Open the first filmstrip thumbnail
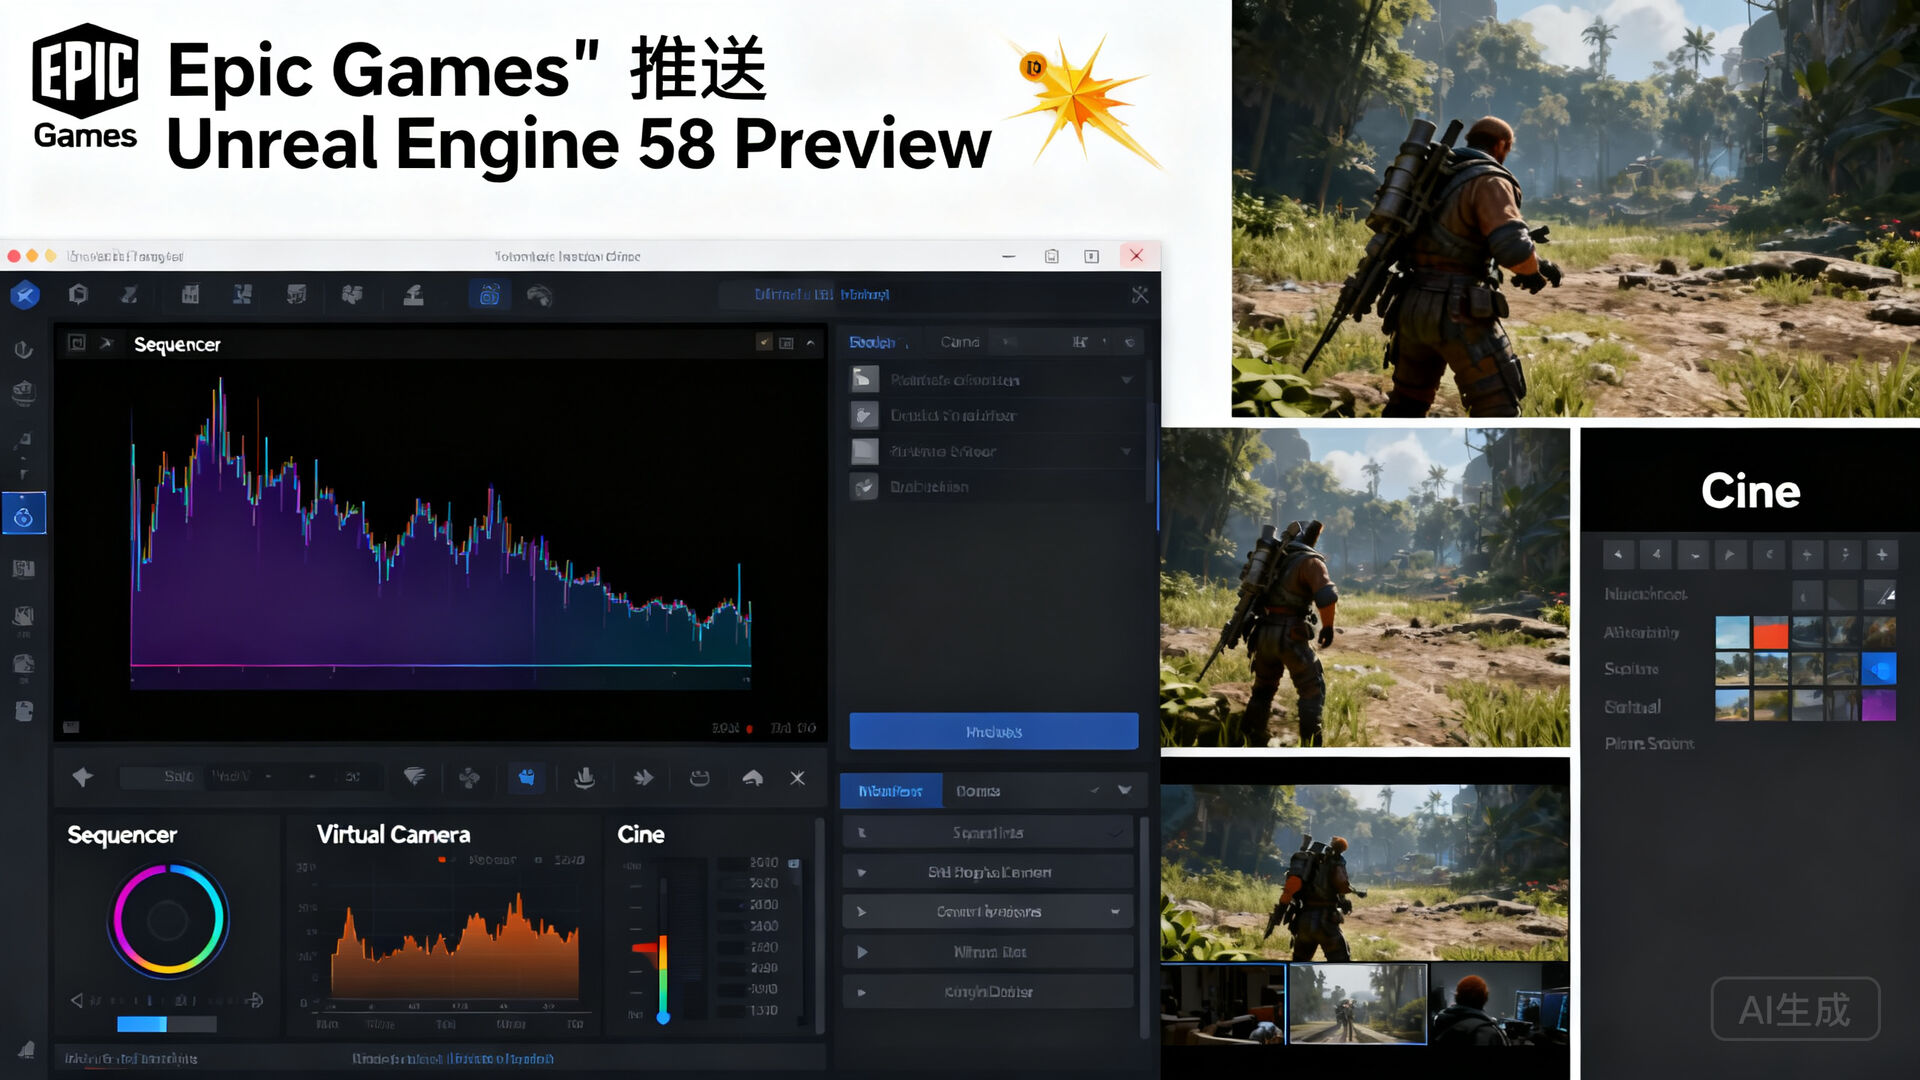This screenshot has height=1080, width=1920. (1223, 1004)
